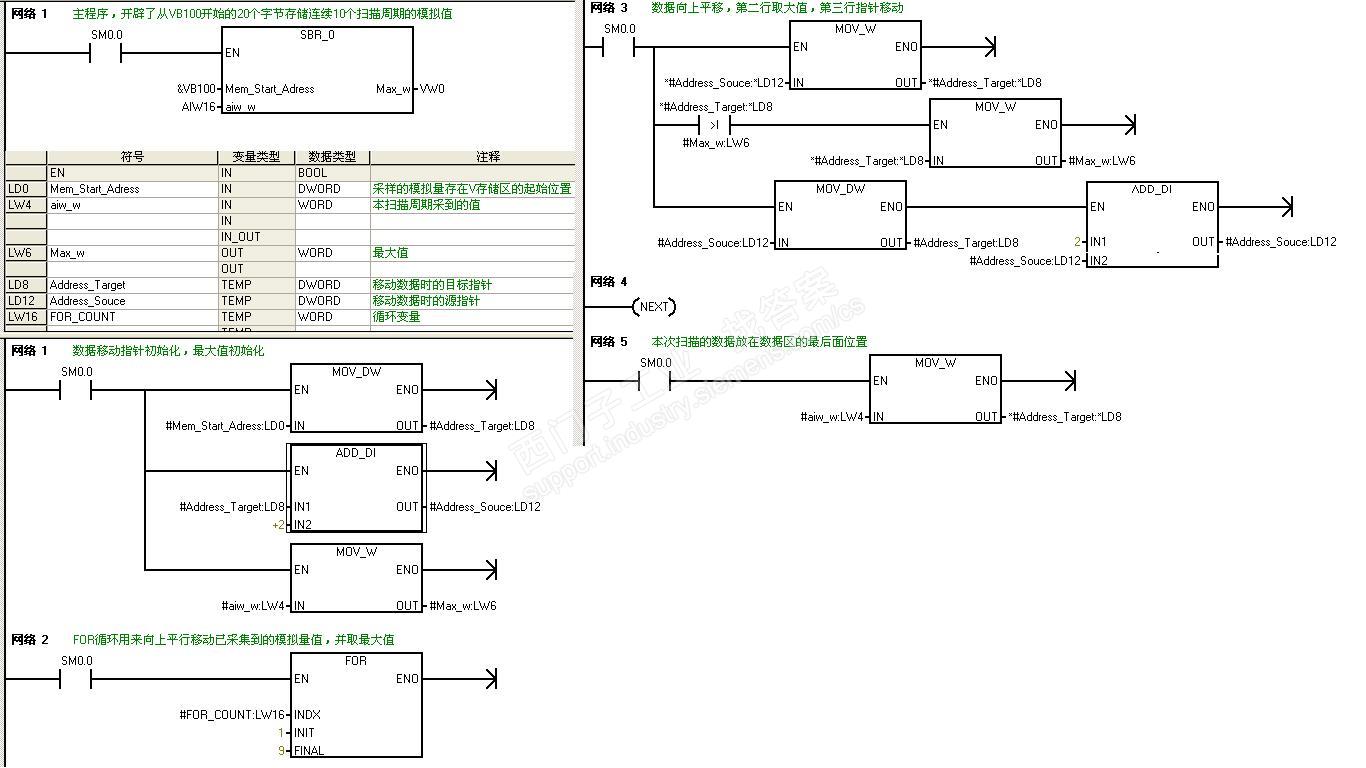1366x768 pixels.
Task: Select the NEXT coil in network 4
Action: click(x=654, y=306)
